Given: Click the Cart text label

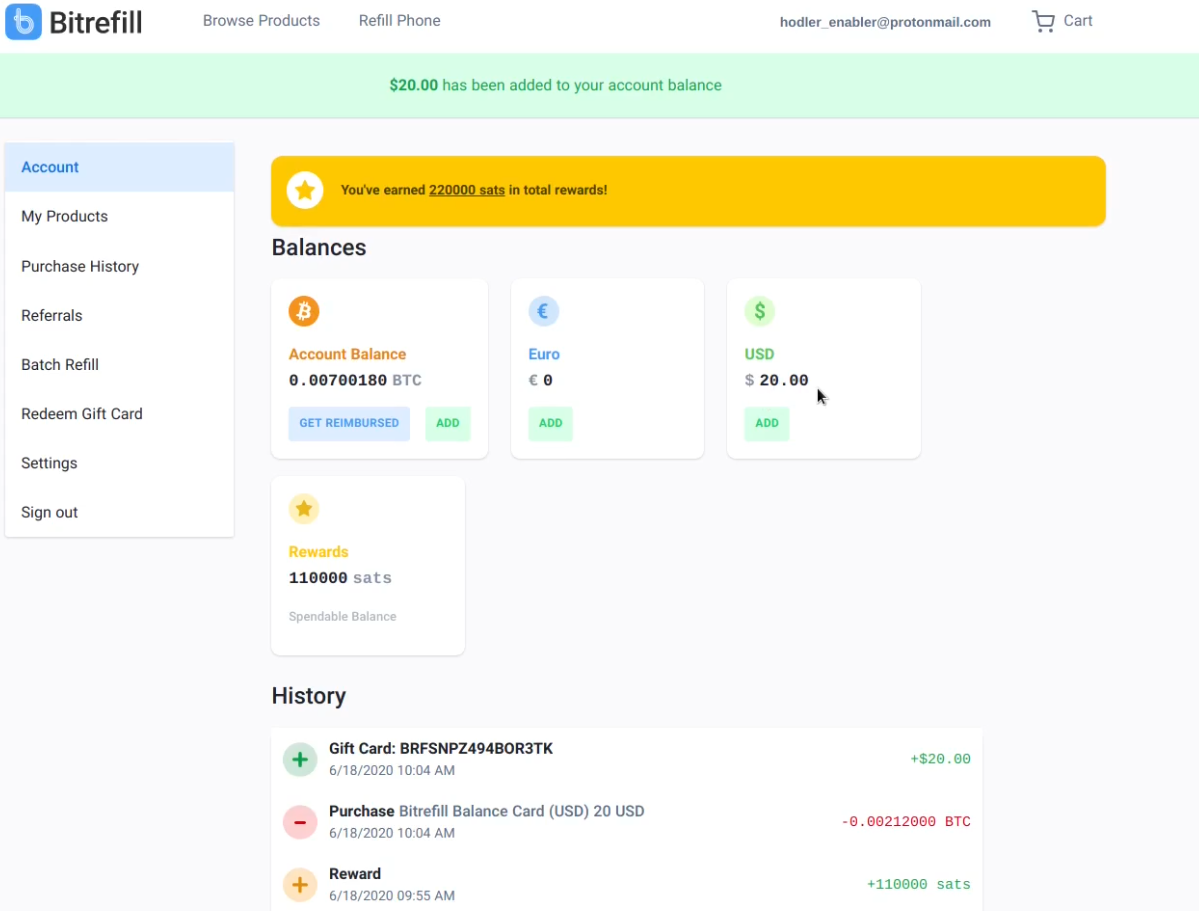Looking at the screenshot, I should click(x=1077, y=21).
